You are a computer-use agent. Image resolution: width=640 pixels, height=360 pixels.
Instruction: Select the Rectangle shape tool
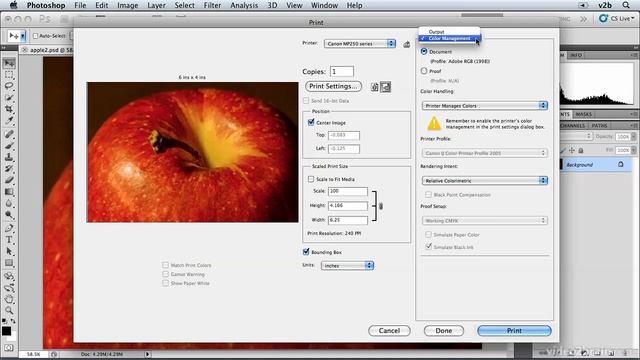pyautogui.click(x=9, y=263)
